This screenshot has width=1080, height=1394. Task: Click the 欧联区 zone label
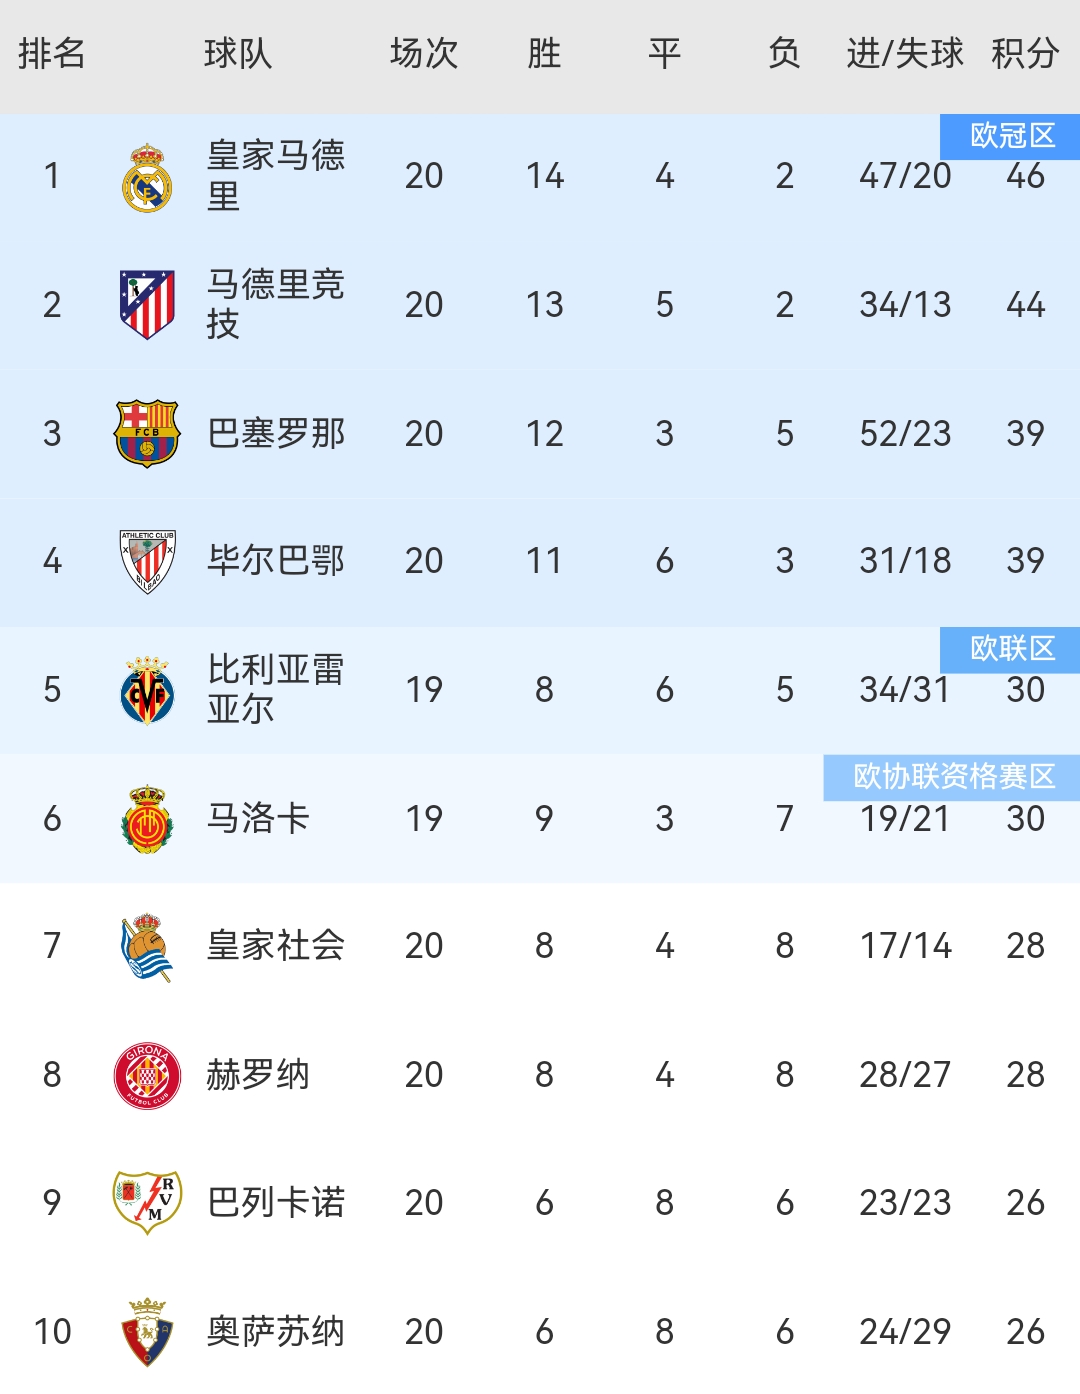point(1012,649)
